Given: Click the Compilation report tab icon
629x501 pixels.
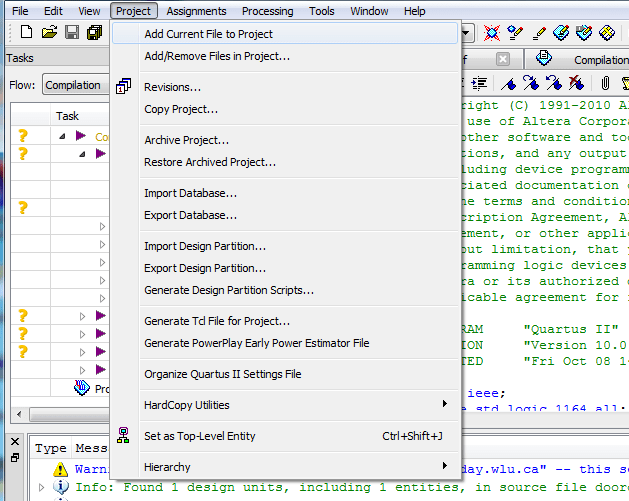Looking at the screenshot, I should [544, 58].
